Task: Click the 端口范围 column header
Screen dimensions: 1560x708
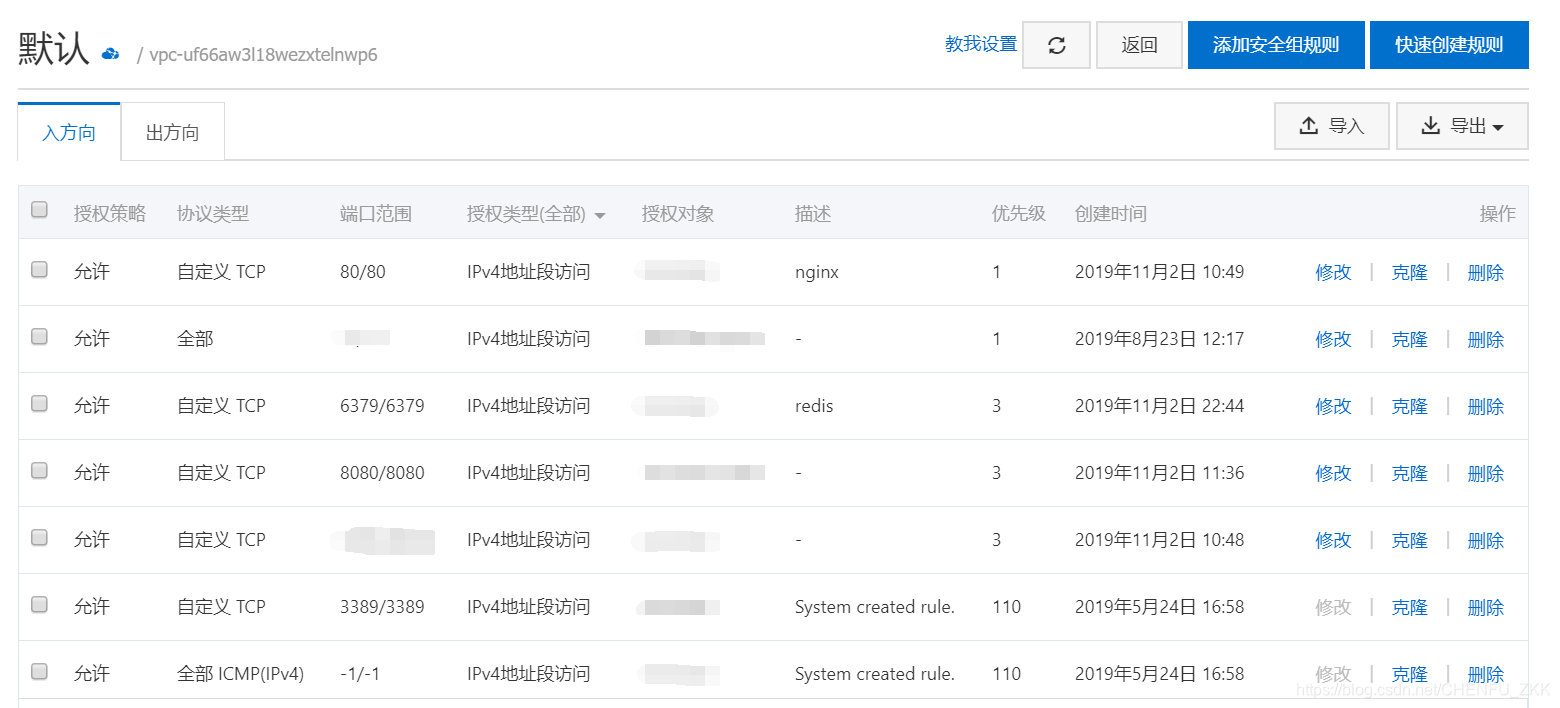Action: pos(376,214)
